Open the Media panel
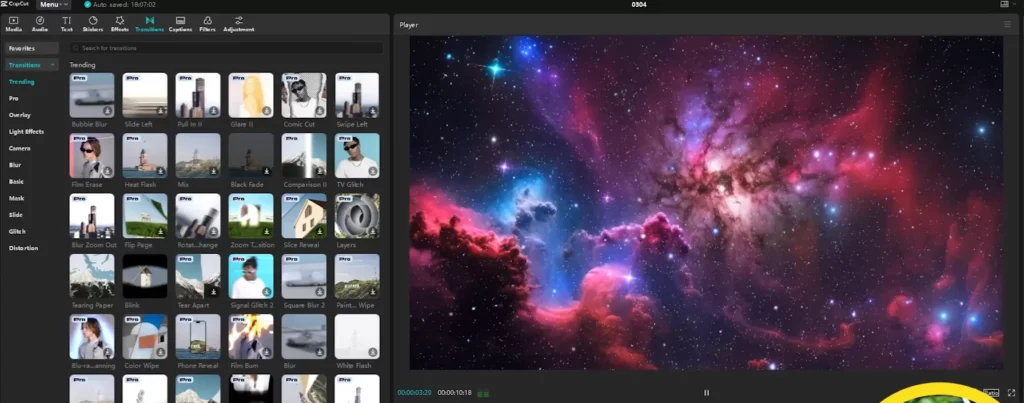Image resolution: width=1024 pixels, height=403 pixels. click(x=14, y=23)
